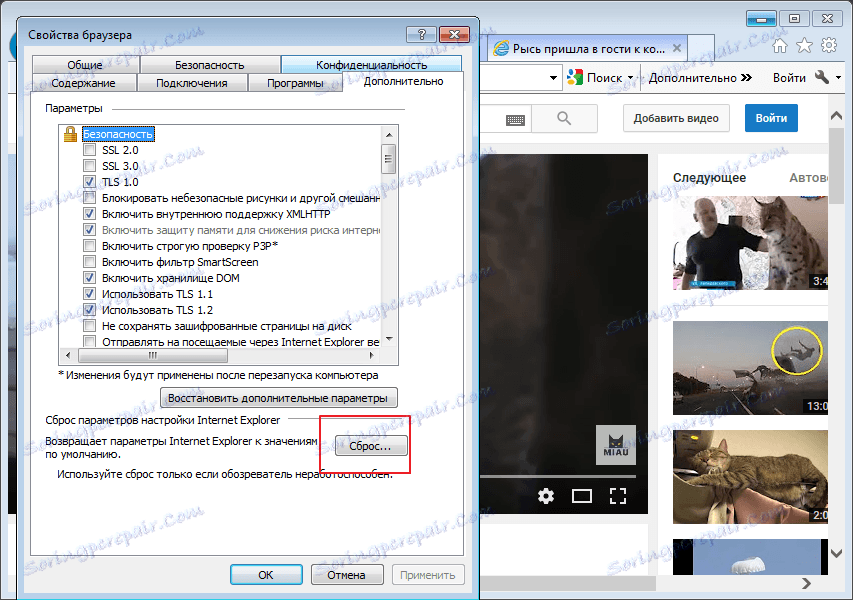The height and width of the screenshot is (600, 853).
Task: Switch video to theater mode icon
Action: [x=582, y=496]
